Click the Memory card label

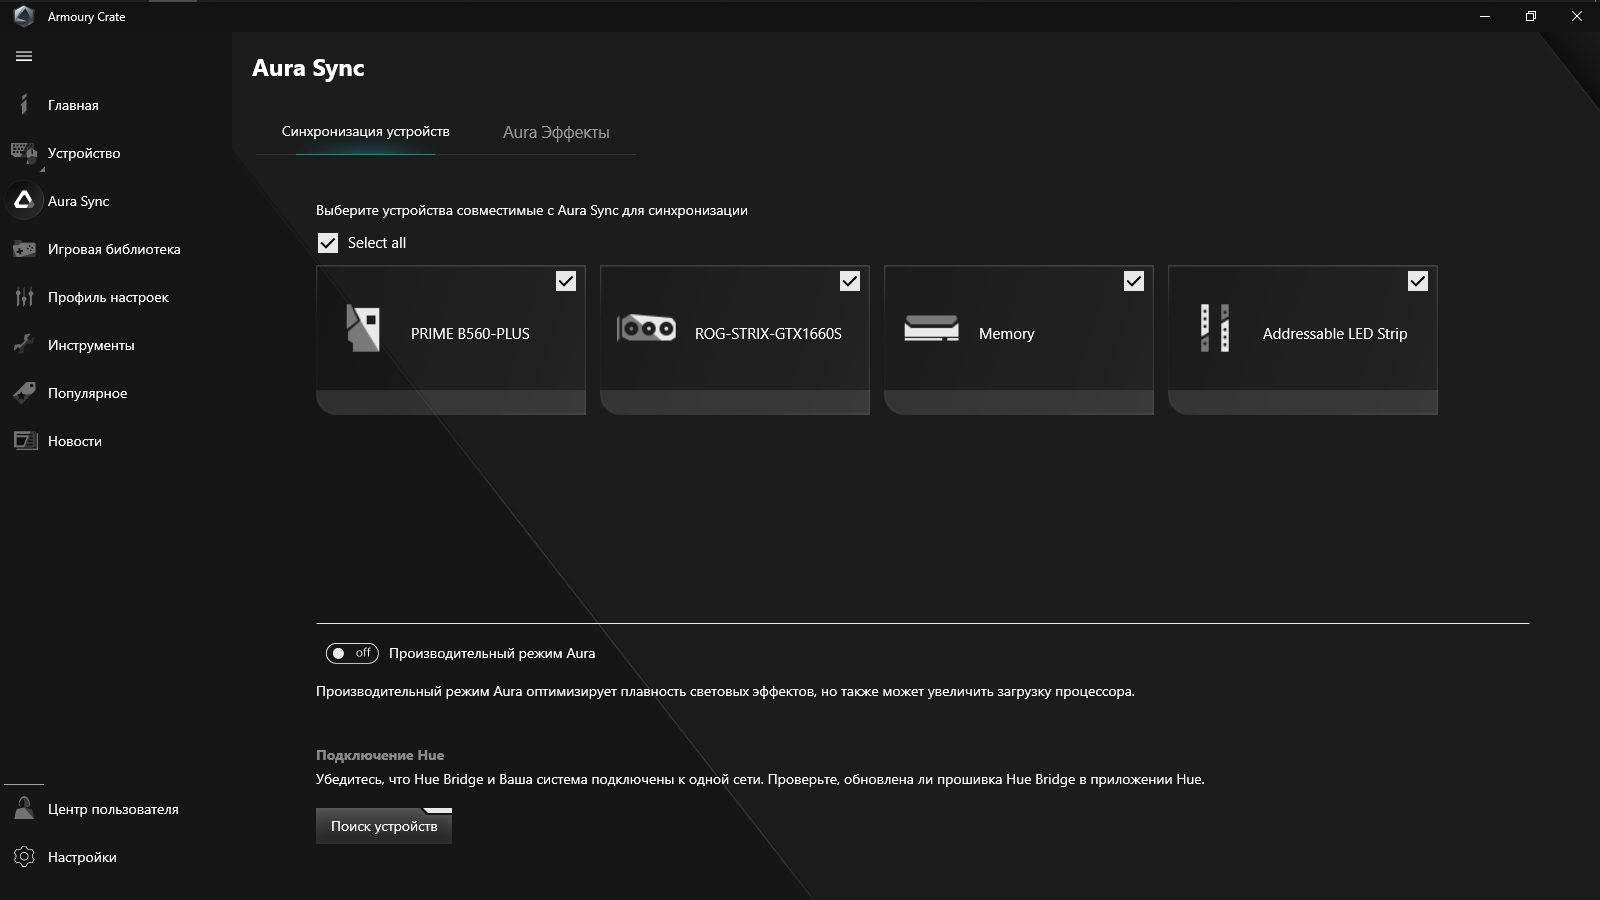(x=1006, y=334)
